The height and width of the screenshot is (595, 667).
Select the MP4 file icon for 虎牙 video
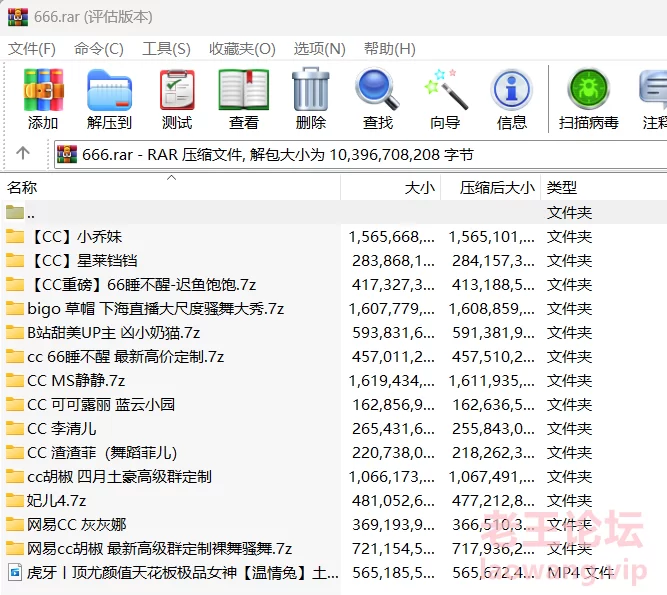[x=15, y=572]
